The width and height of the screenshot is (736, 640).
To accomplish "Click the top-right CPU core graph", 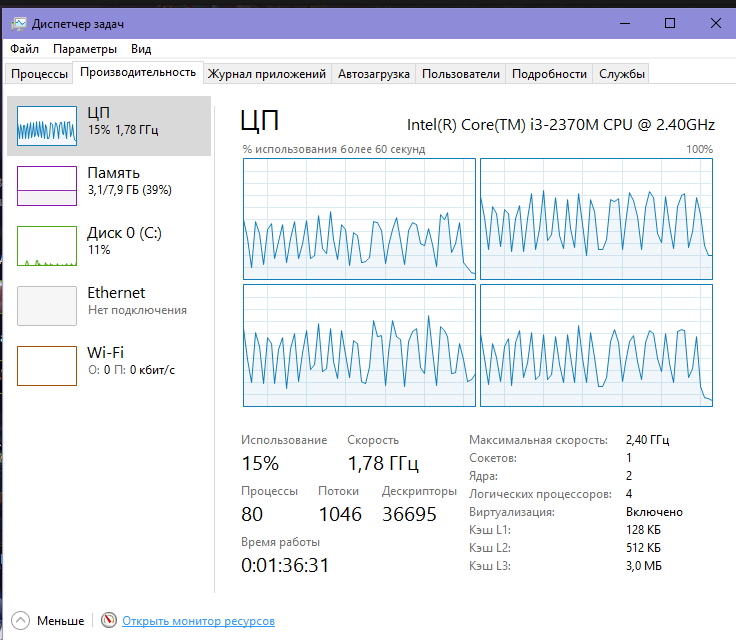I will point(596,219).
